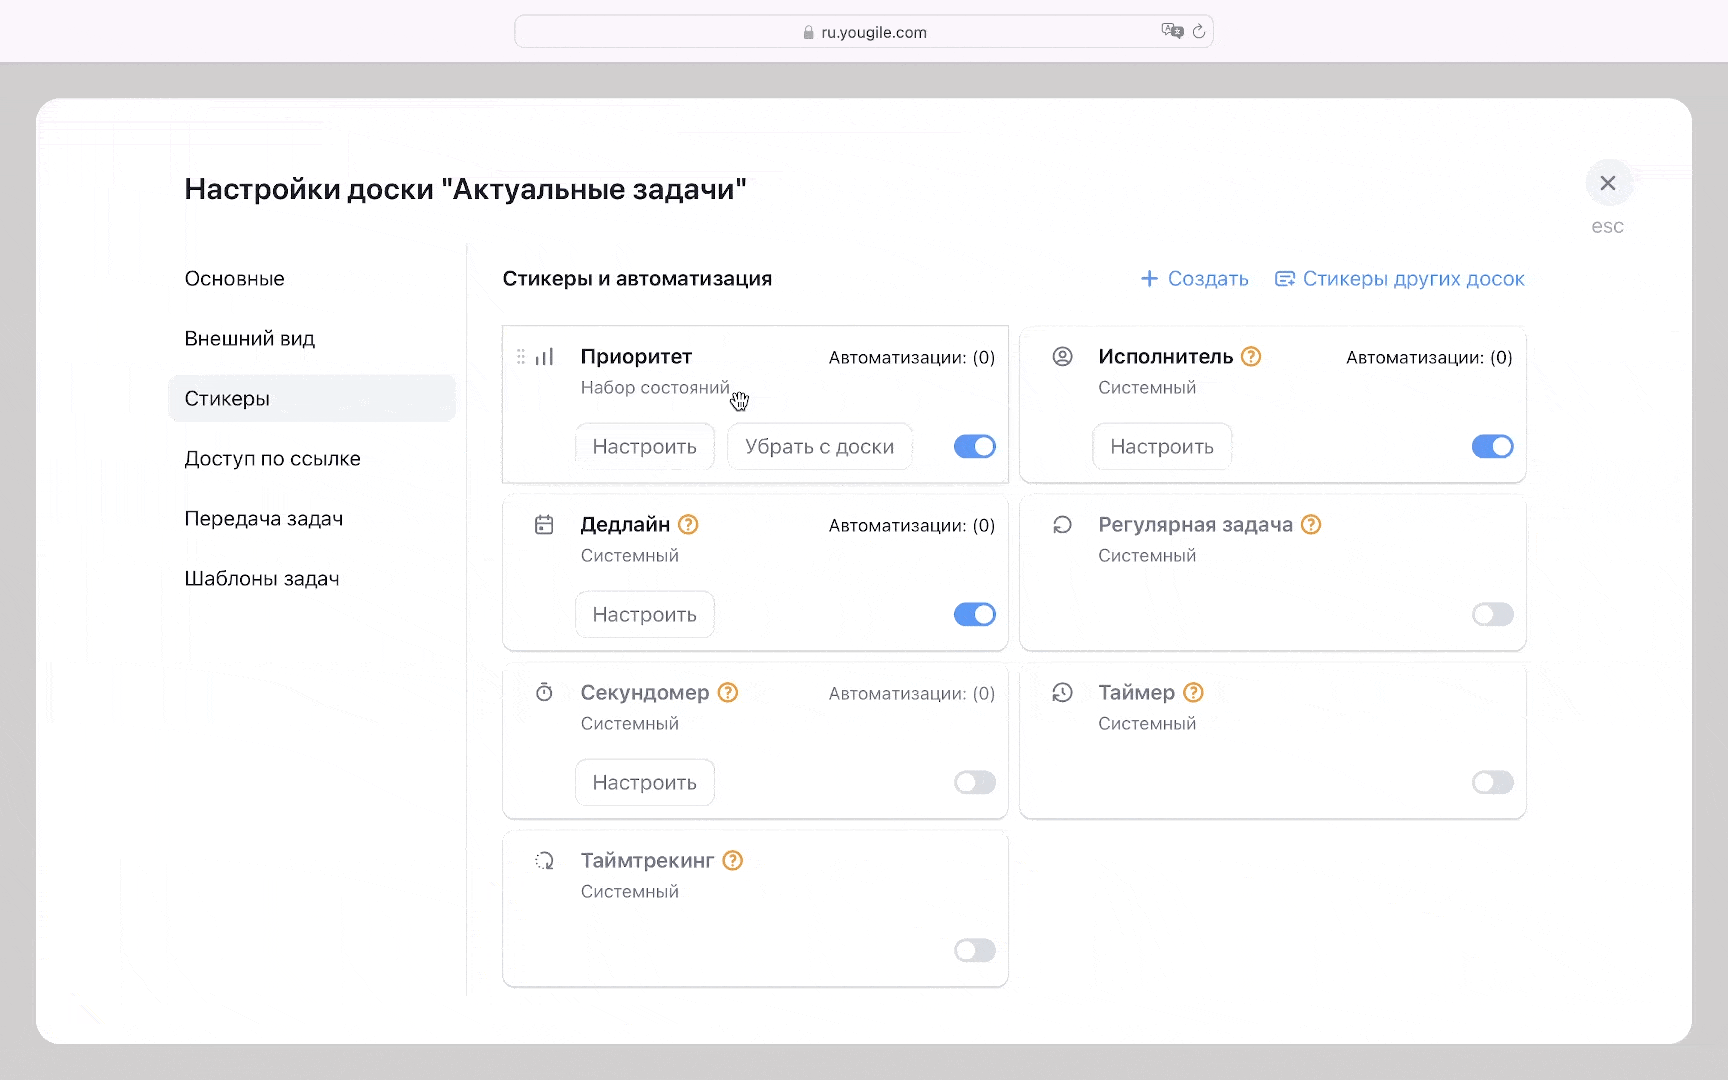
Task: Click the drag handle on Приоритет card
Action: click(x=520, y=357)
